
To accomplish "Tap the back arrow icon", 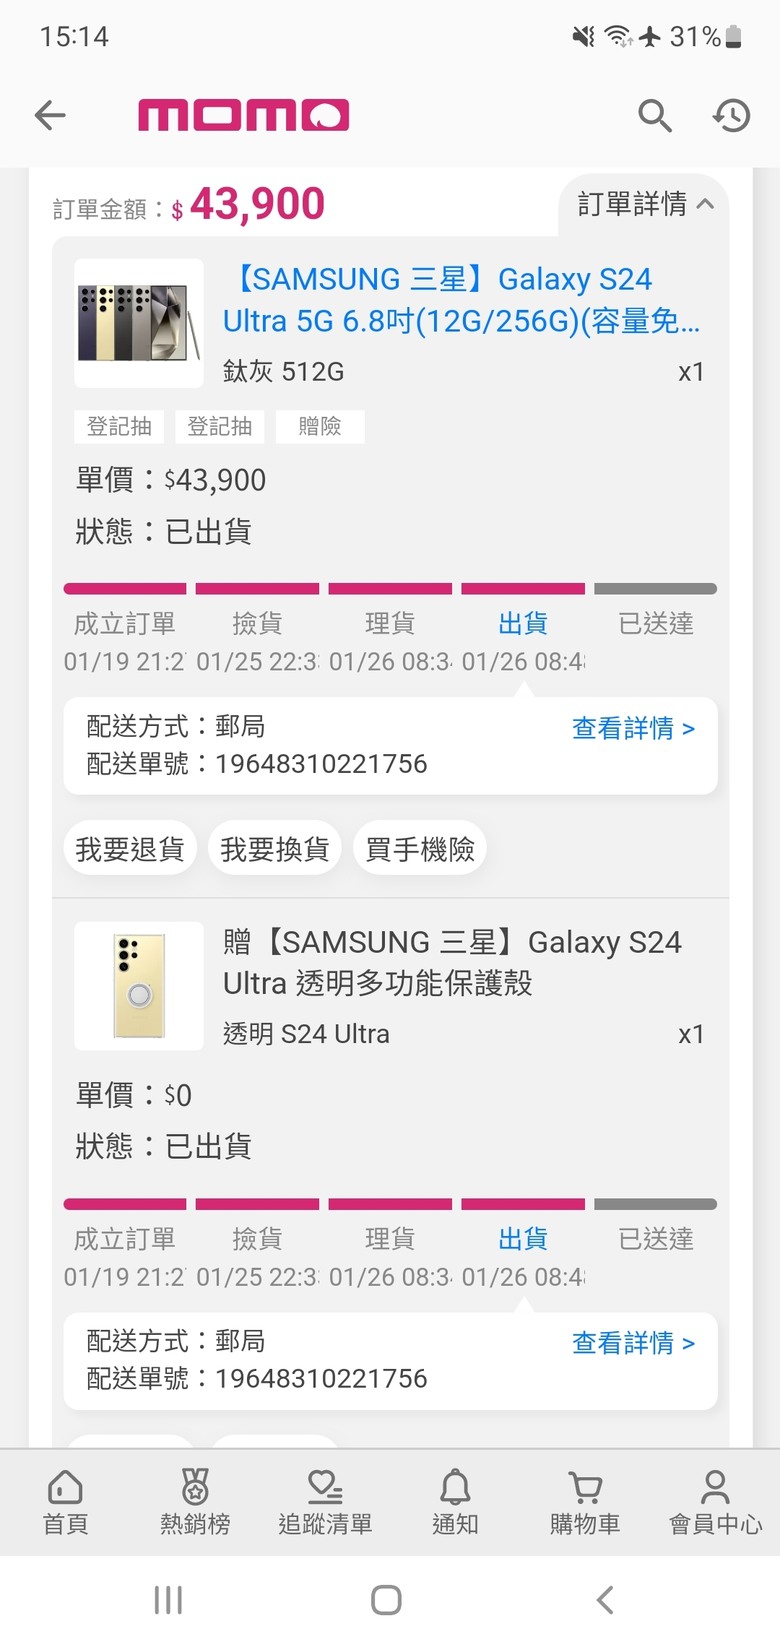I will [50, 116].
